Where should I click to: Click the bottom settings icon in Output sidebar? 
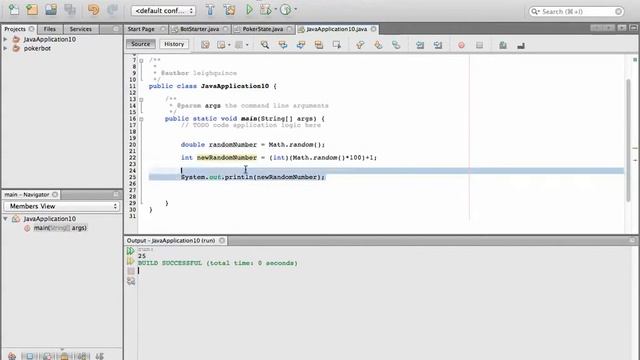pyautogui.click(x=131, y=281)
